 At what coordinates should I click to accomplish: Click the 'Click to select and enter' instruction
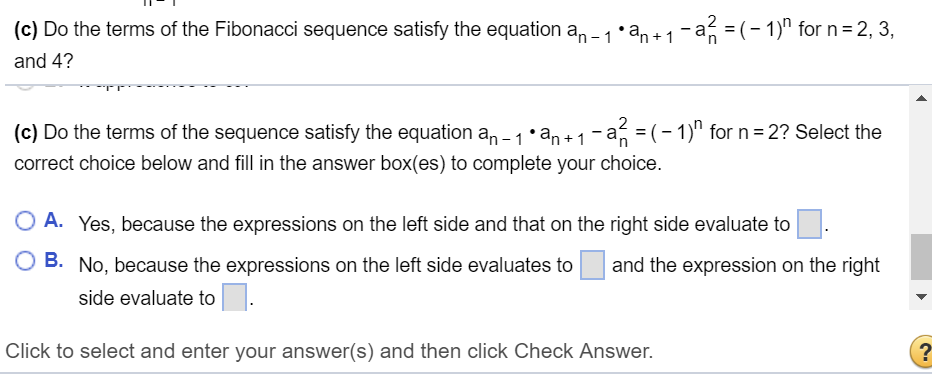[329, 351]
